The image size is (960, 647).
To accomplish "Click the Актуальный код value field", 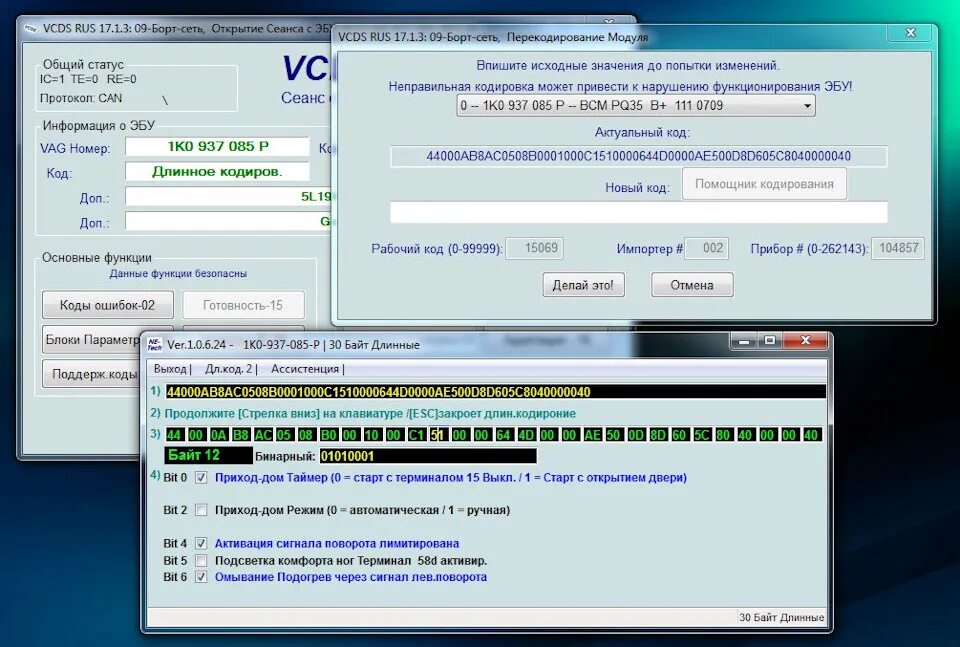I will [639, 156].
